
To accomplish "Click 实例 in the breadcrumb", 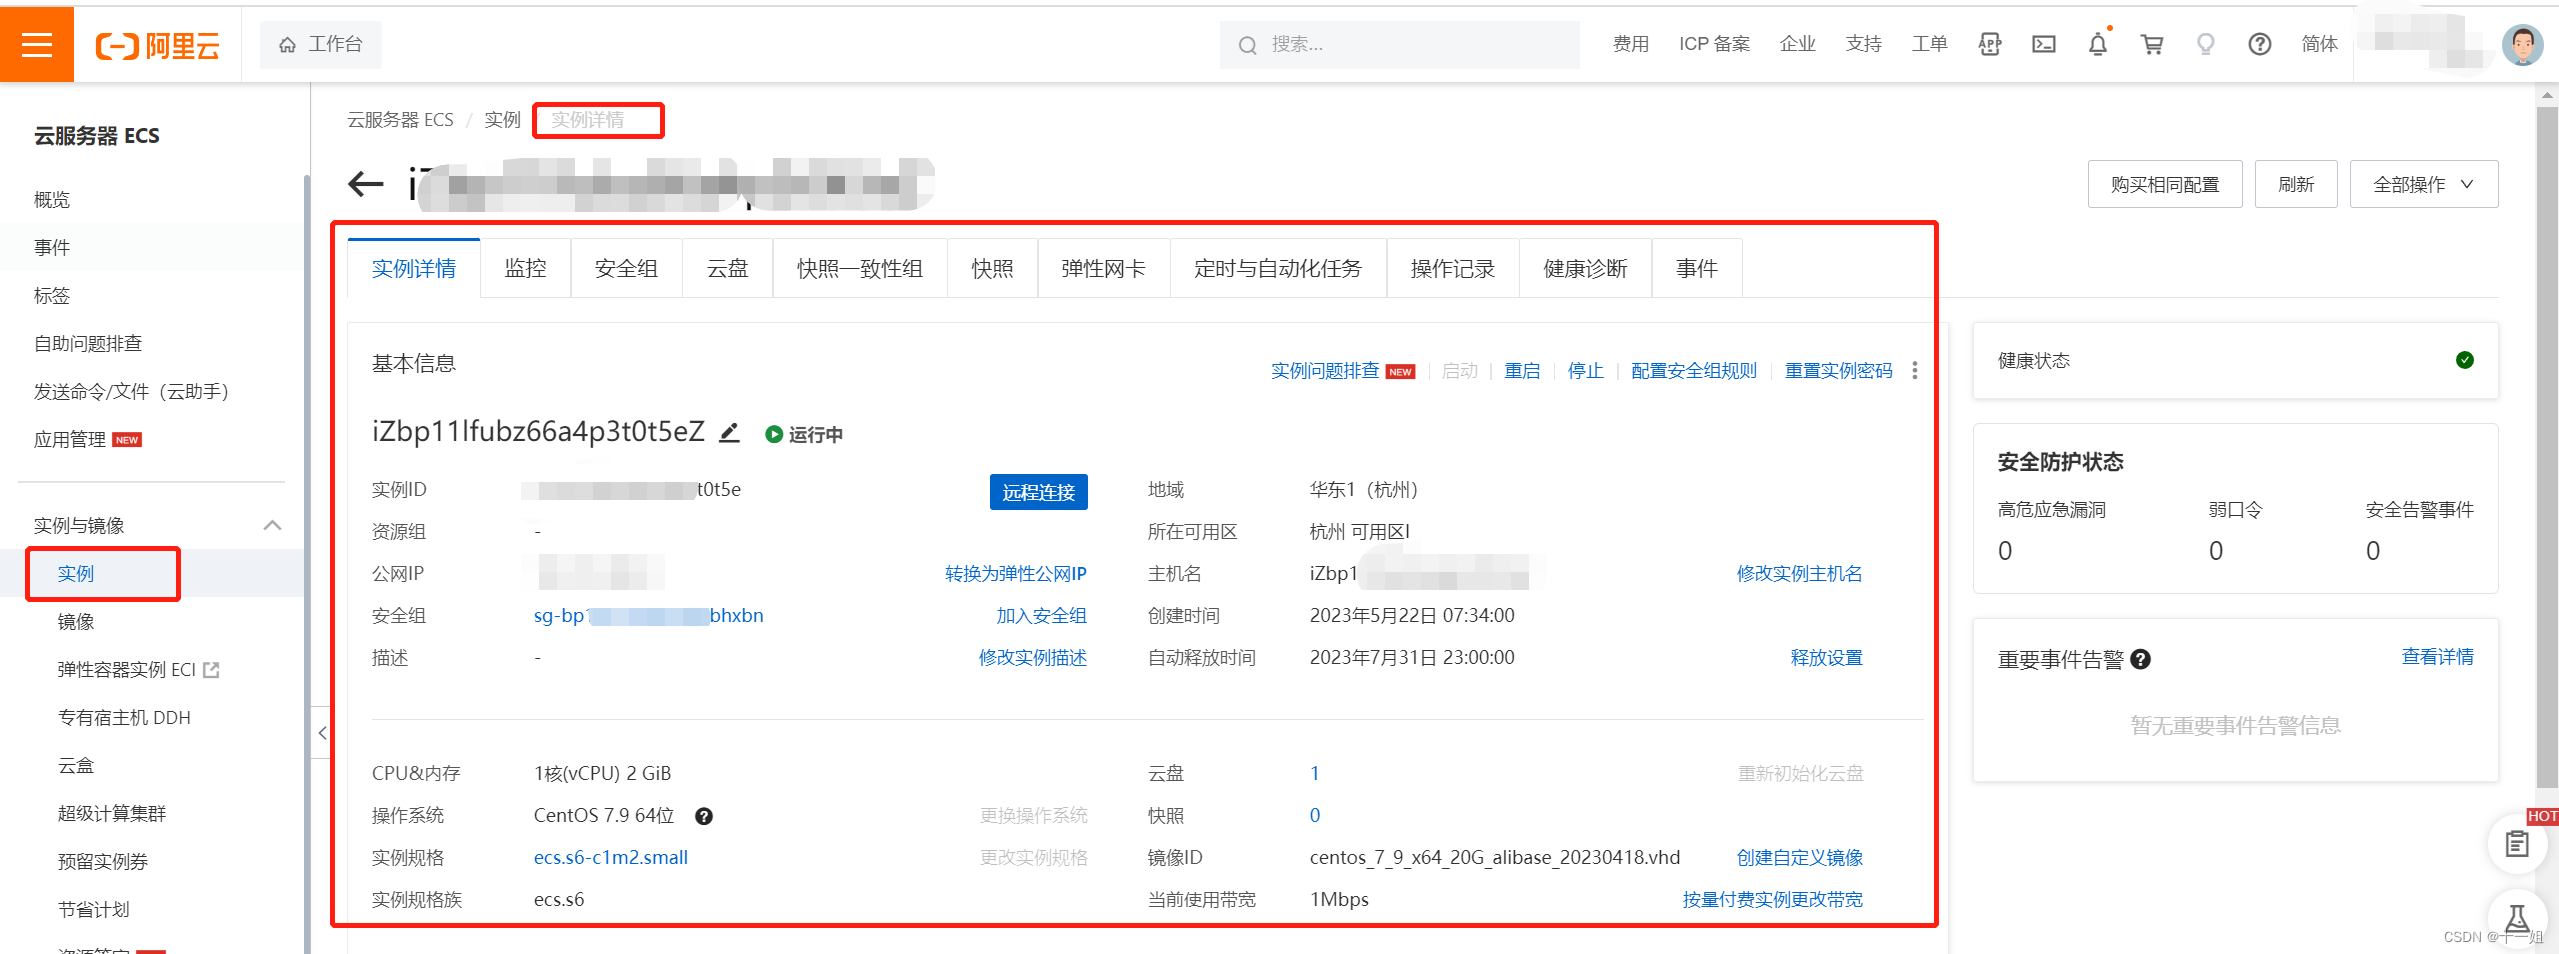I will pos(502,120).
